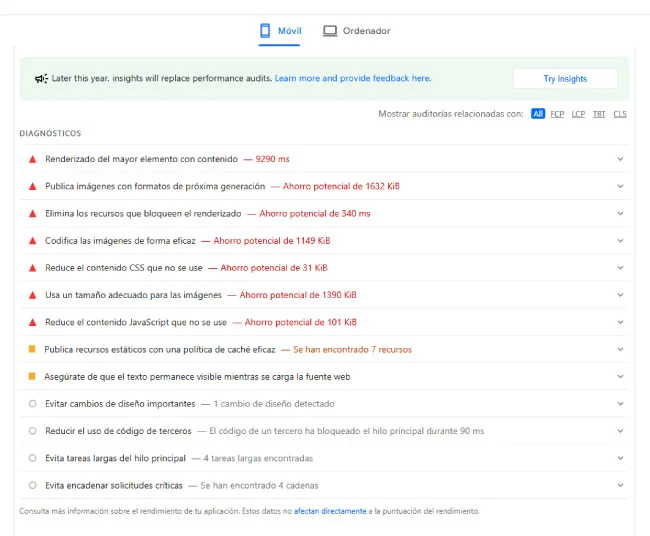
Task: Click Ahorro potencial de 31 KiB text
Action: 274,268
